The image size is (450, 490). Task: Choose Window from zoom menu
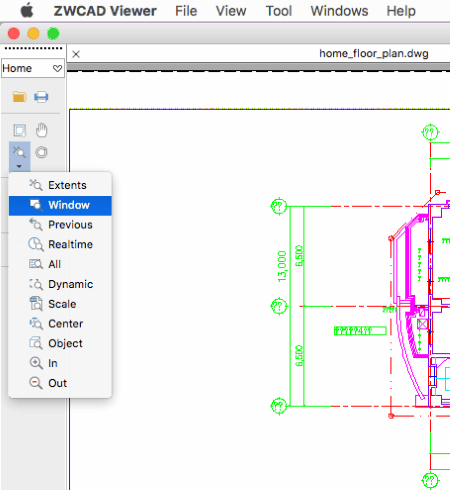pos(60,205)
